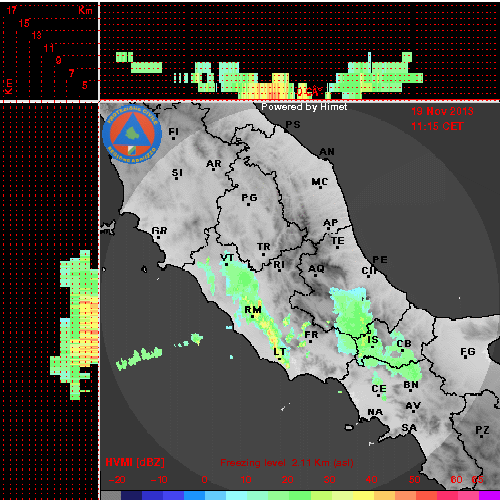
Task: Click the BN city label on map
Action: tap(411, 385)
